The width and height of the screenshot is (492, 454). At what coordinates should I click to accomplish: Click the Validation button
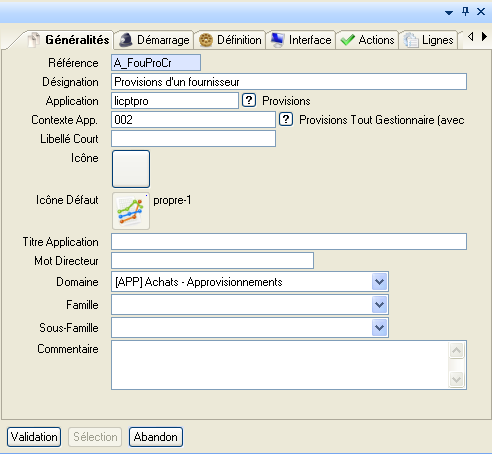(34, 437)
